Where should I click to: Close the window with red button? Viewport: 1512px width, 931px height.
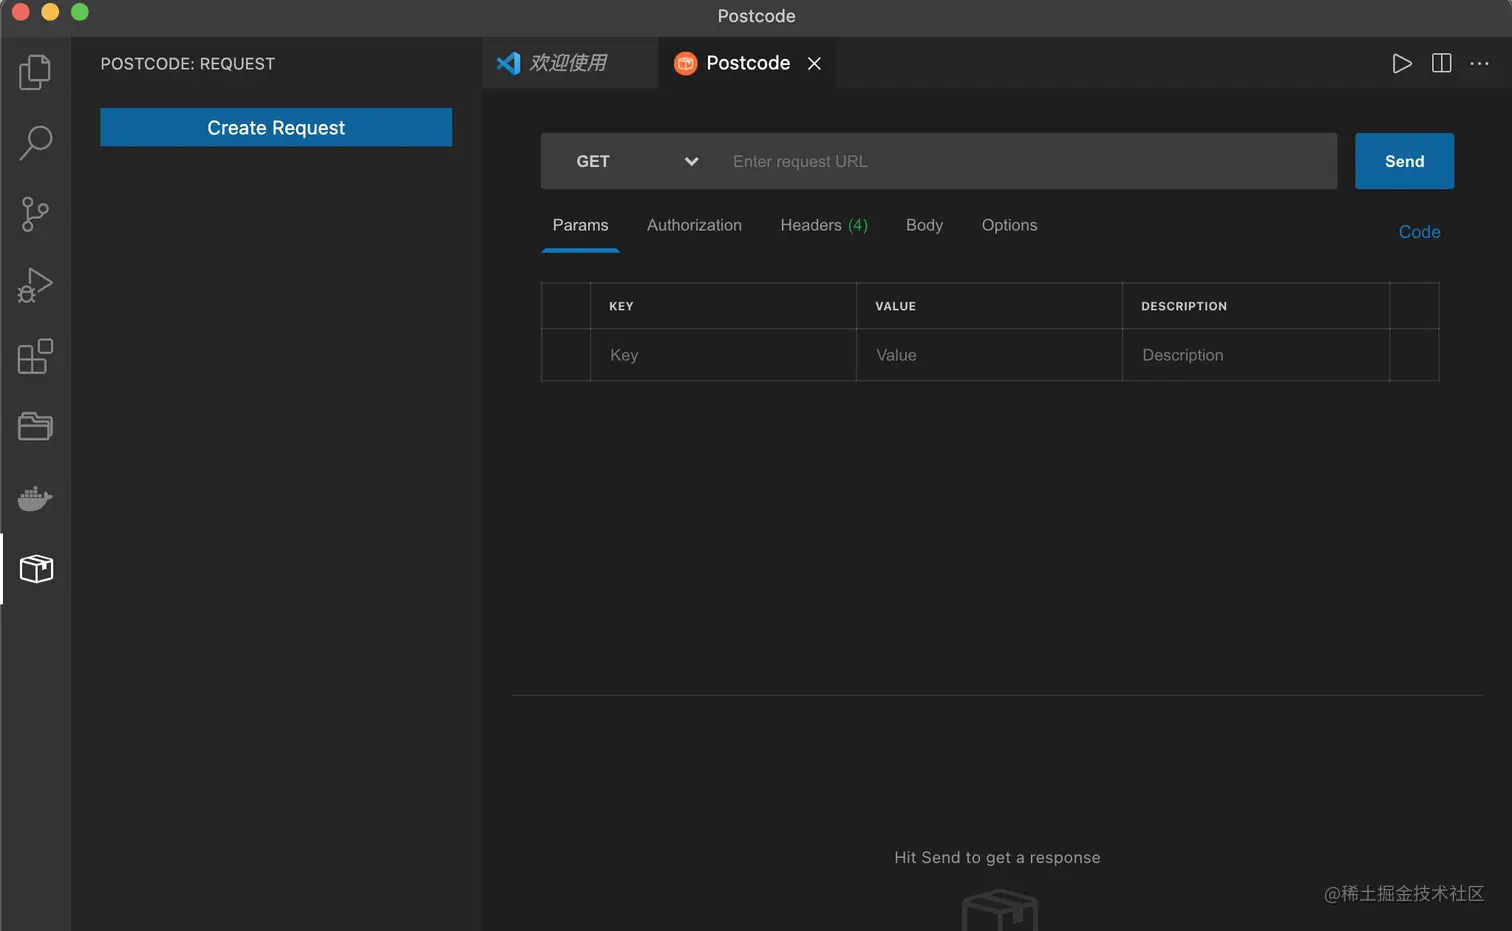[21, 12]
